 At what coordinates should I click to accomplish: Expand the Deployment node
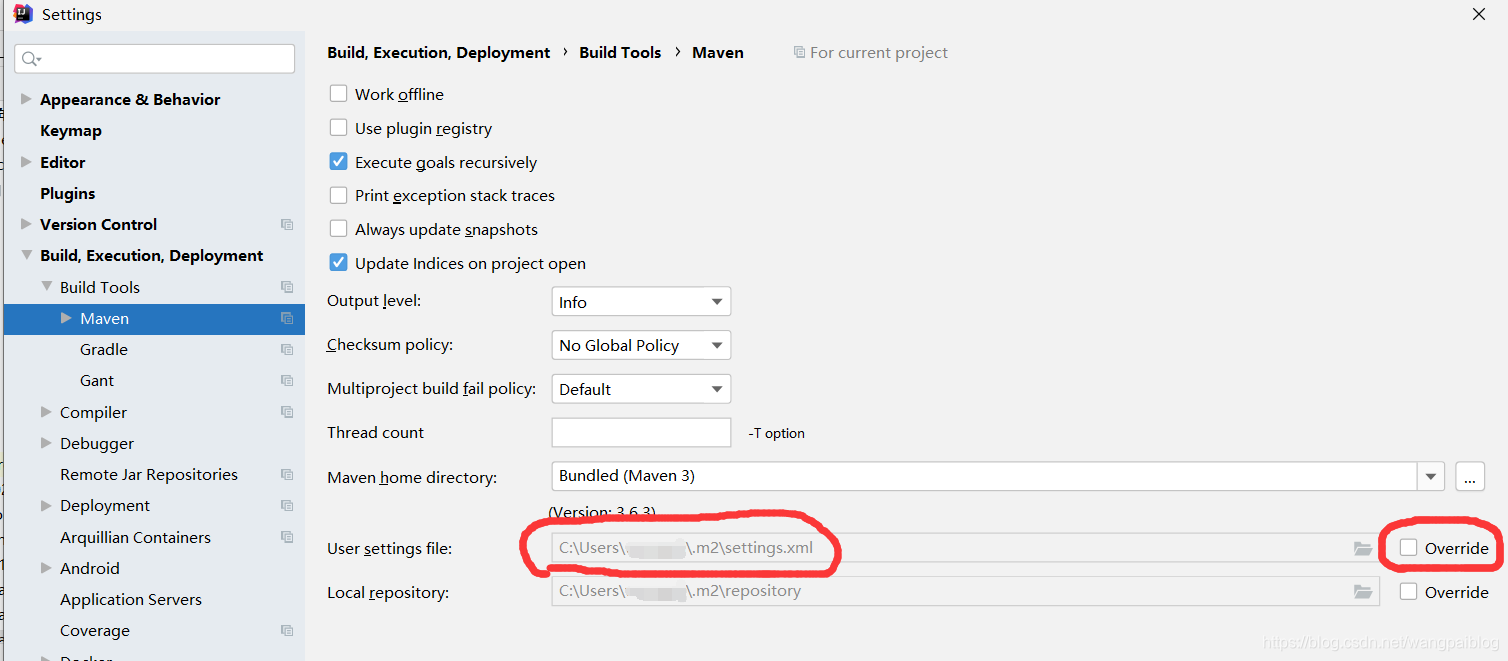[46, 506]
